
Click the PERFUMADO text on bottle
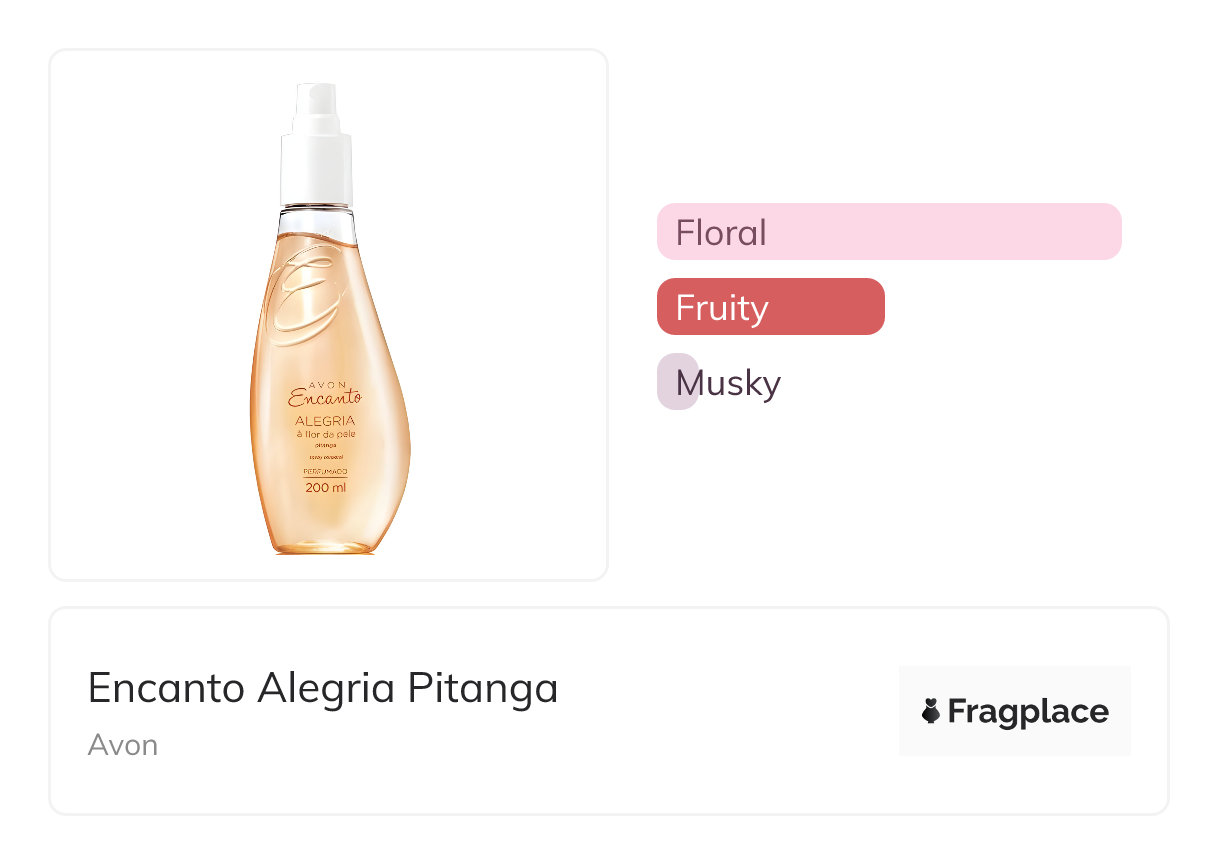pos(325,471)
